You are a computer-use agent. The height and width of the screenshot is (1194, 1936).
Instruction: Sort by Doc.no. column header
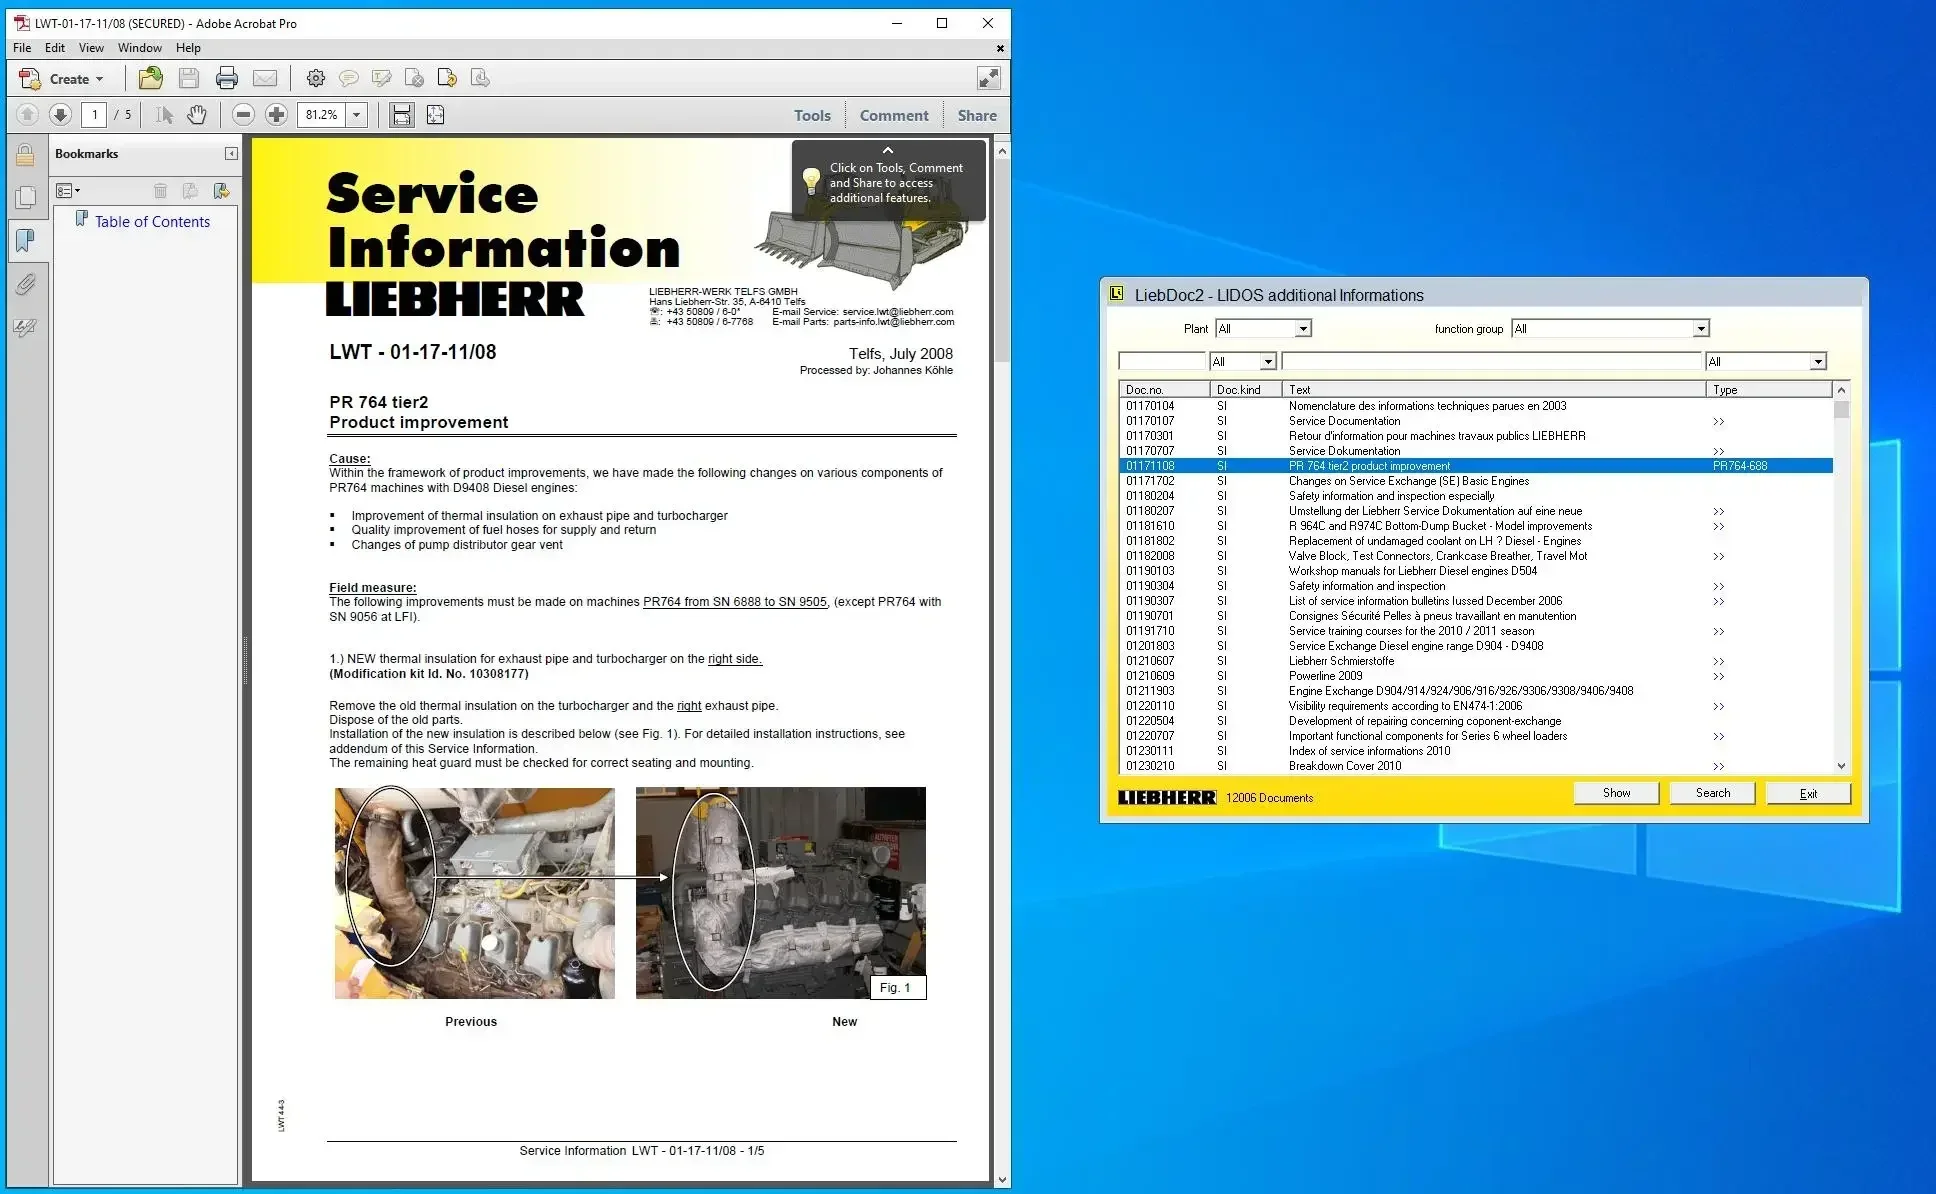coord(1165,389)
